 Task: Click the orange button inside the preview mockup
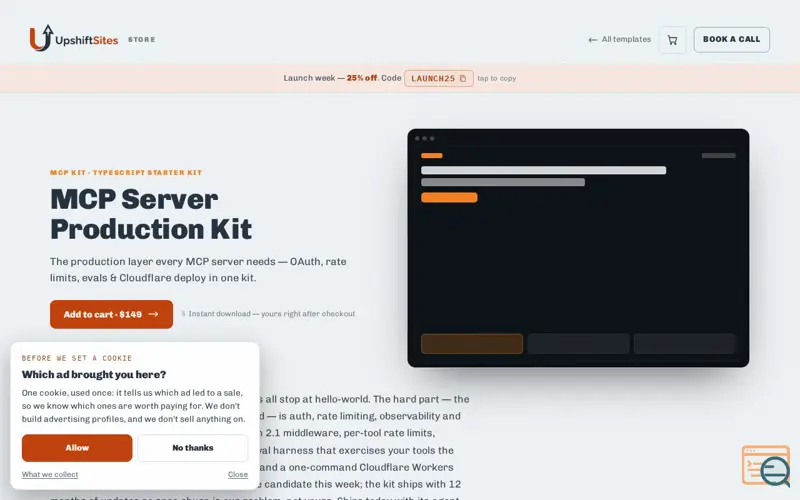[x=449, y=197]
